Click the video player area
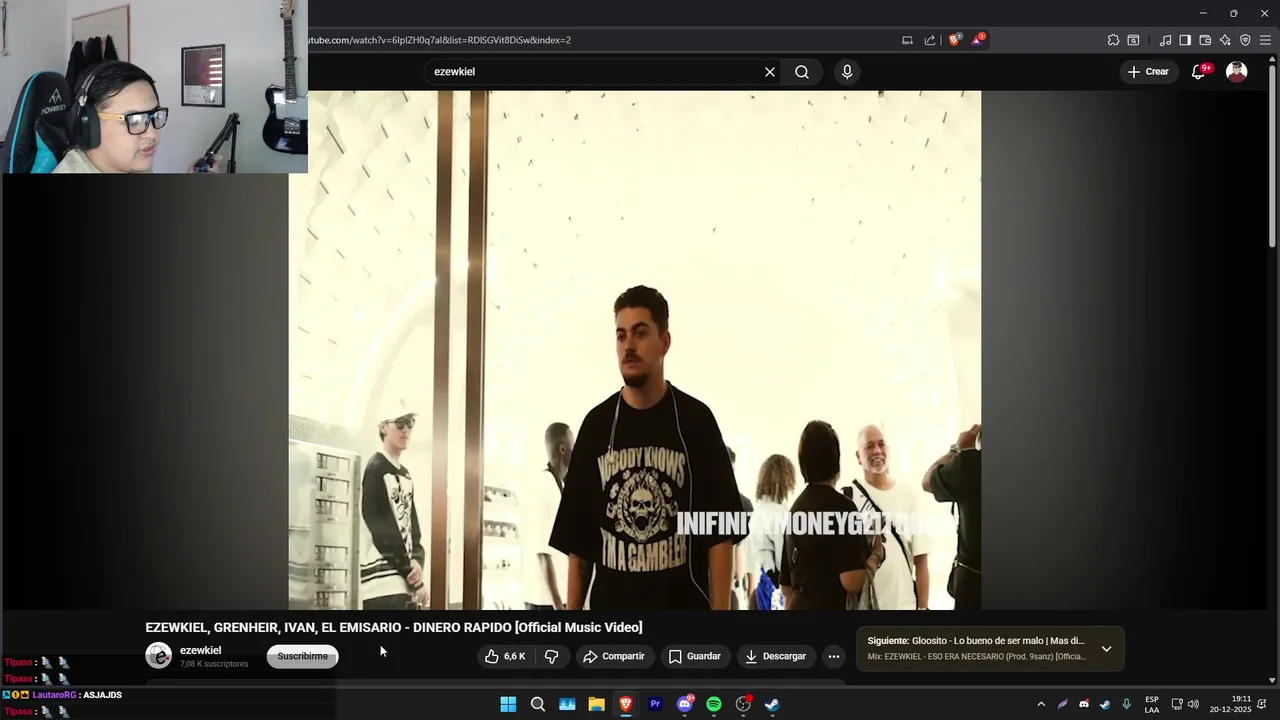This screenshot has height=720, width=1280. pyautogui.click(x=635, y=350)
